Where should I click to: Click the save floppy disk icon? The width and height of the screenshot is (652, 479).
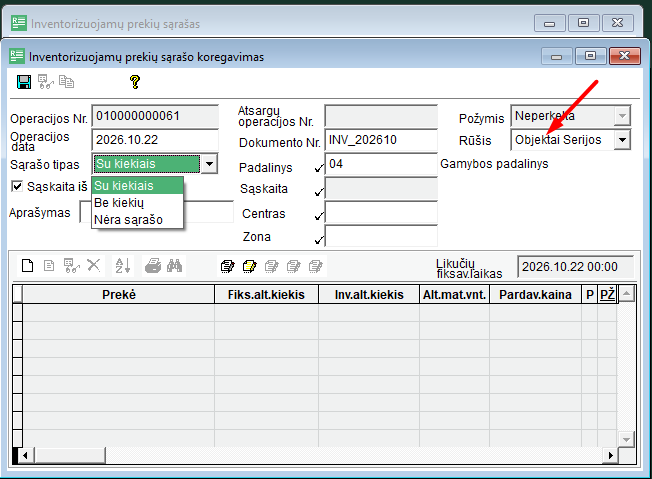pyautogui.click(x=24, y=82)
